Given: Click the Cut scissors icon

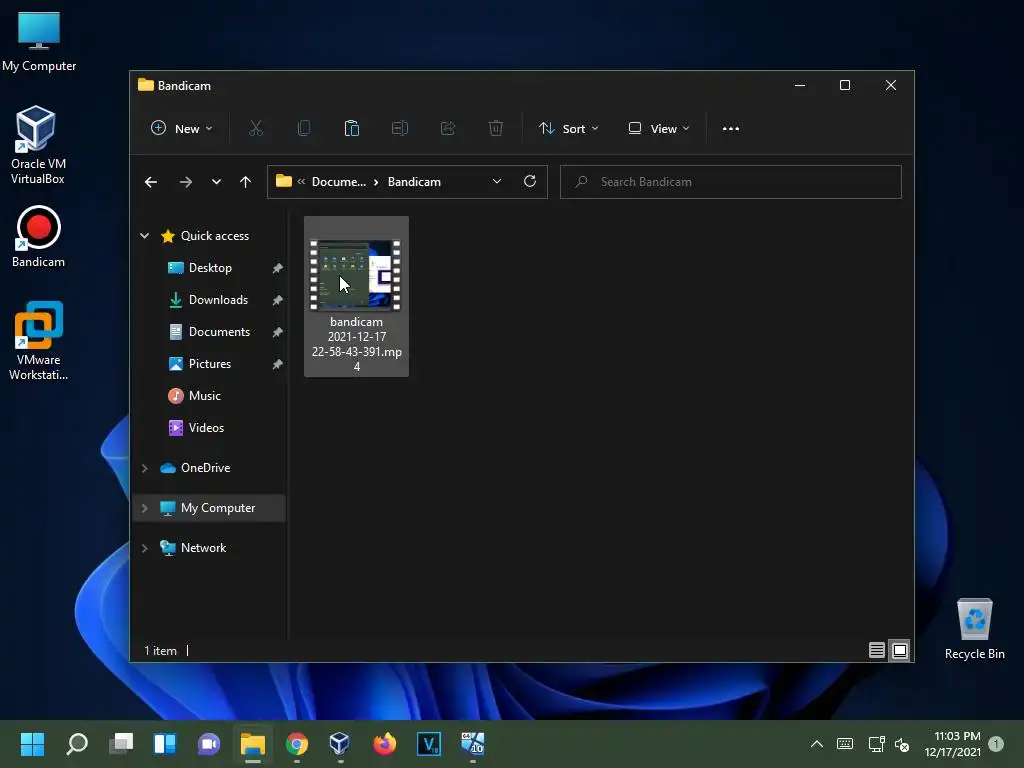Looking at the screenshot, I should click(x=256, y=129).
